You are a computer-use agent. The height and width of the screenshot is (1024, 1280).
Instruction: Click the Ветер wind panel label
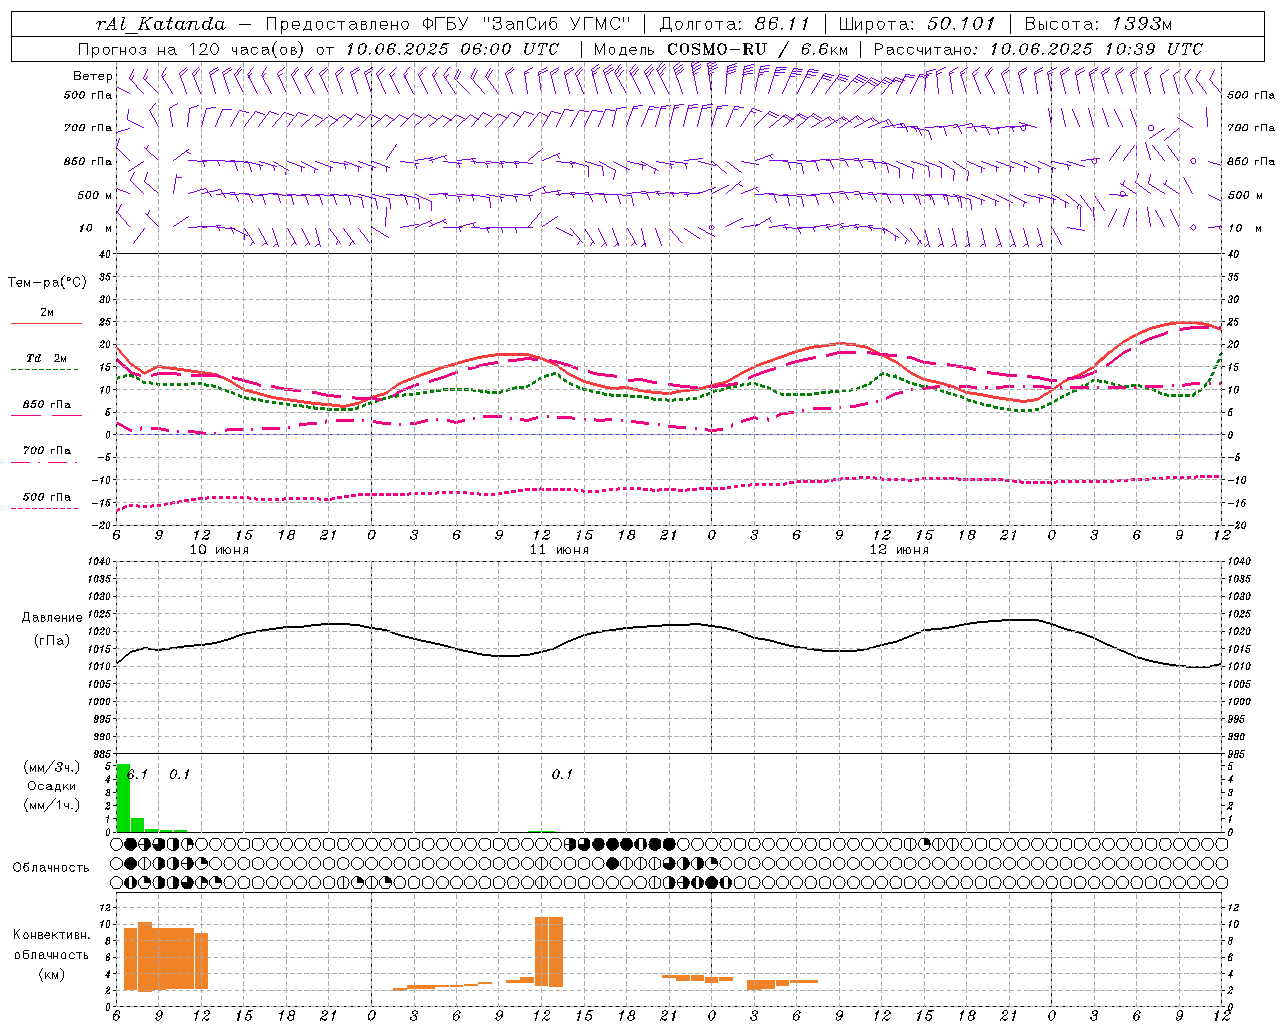click(x=93, y=76)
